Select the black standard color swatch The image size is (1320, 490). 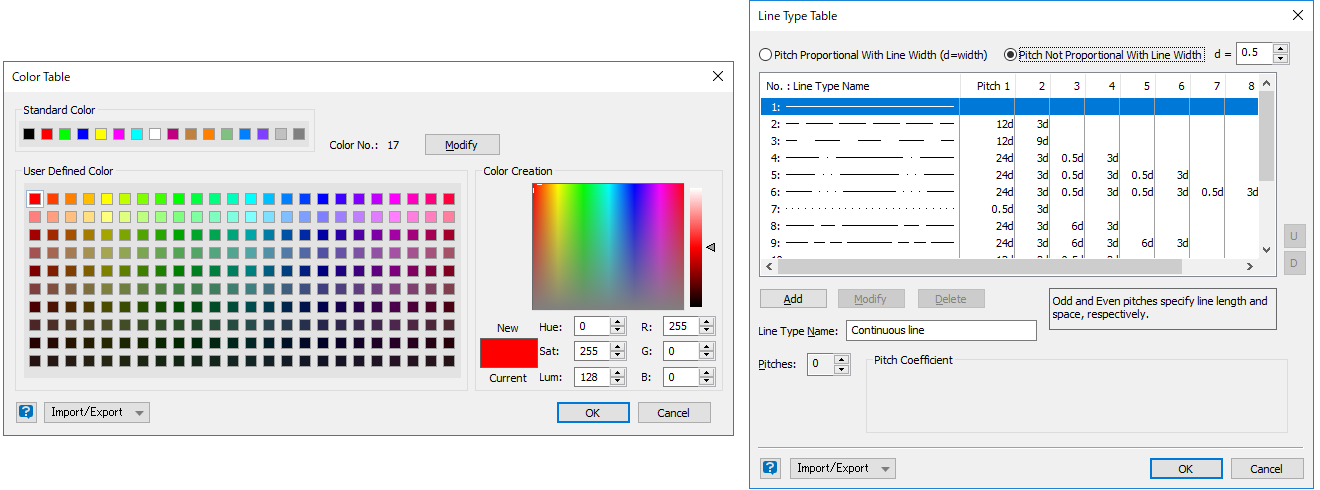(29, 134)
